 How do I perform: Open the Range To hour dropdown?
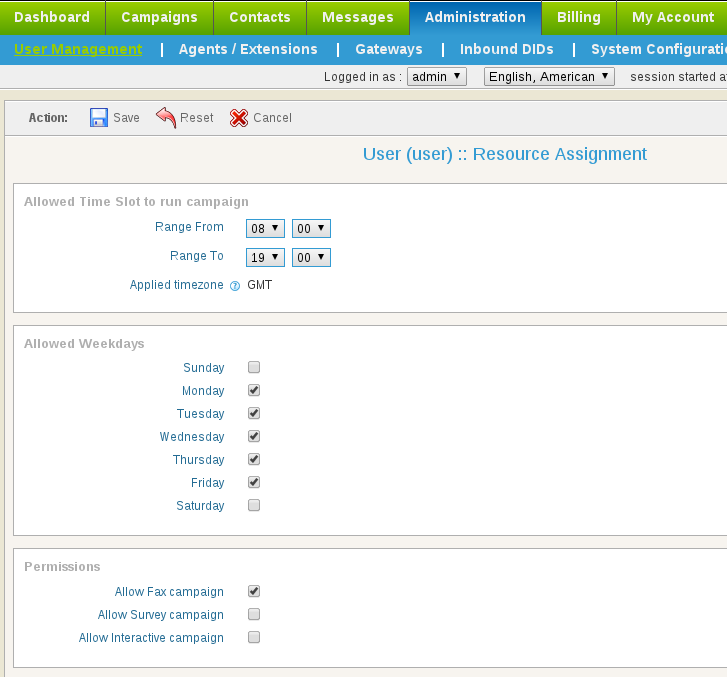[265, 258]
